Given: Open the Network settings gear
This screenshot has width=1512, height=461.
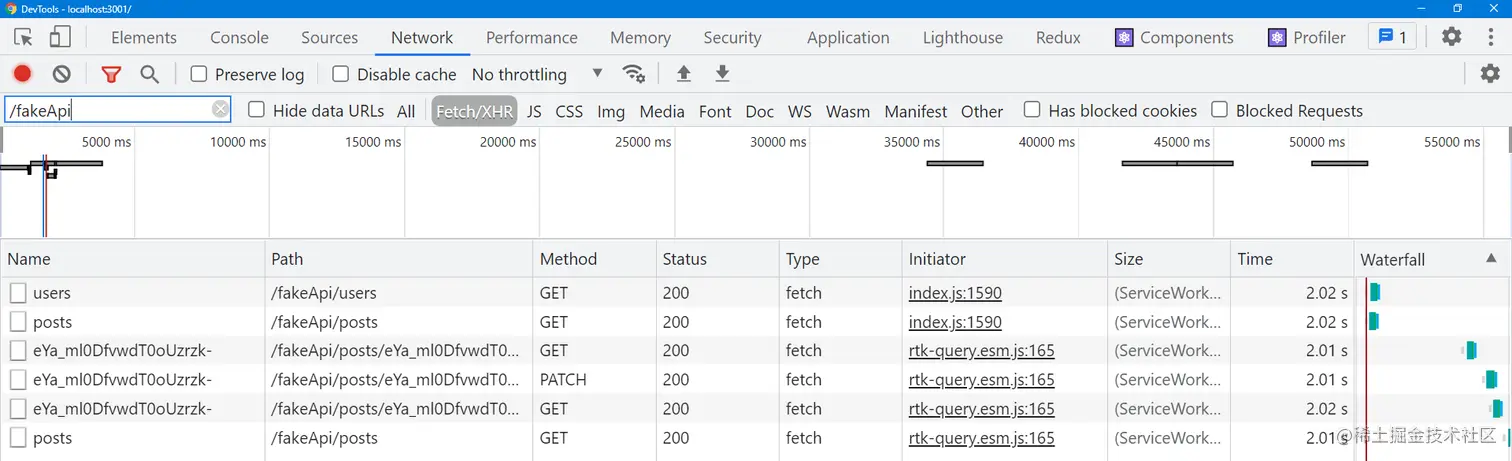Looking at the screenshot, I should [1490, 74].
